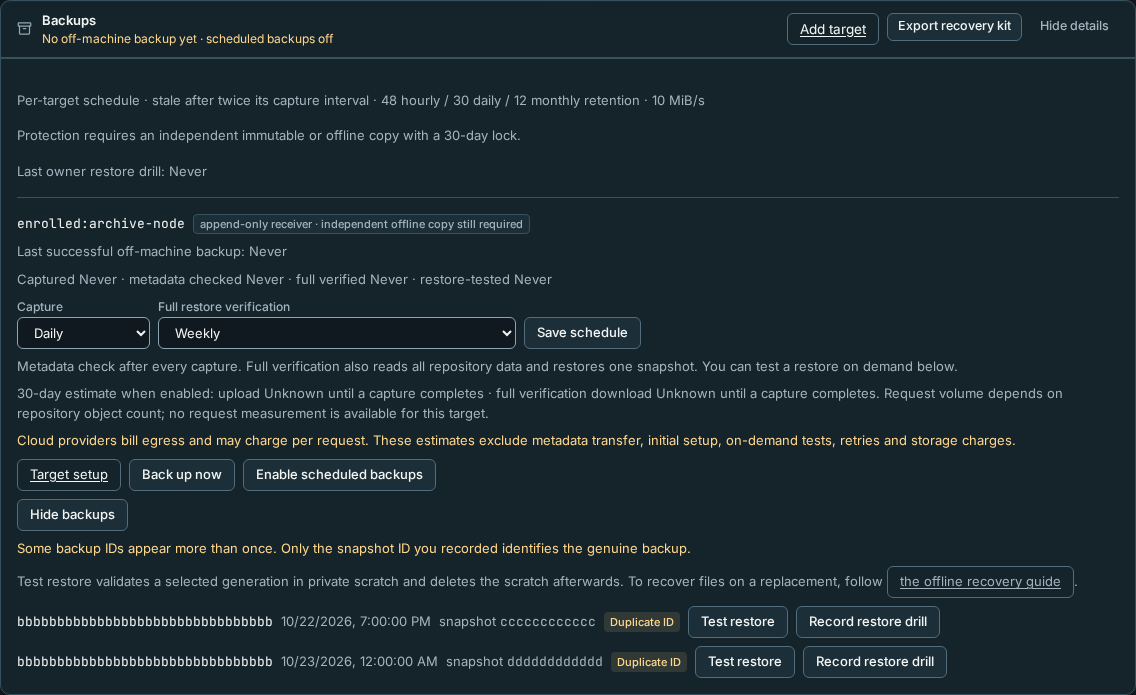Click the Backups panel title
This screenshot has height=695, width=1136.
coord(69,20)
